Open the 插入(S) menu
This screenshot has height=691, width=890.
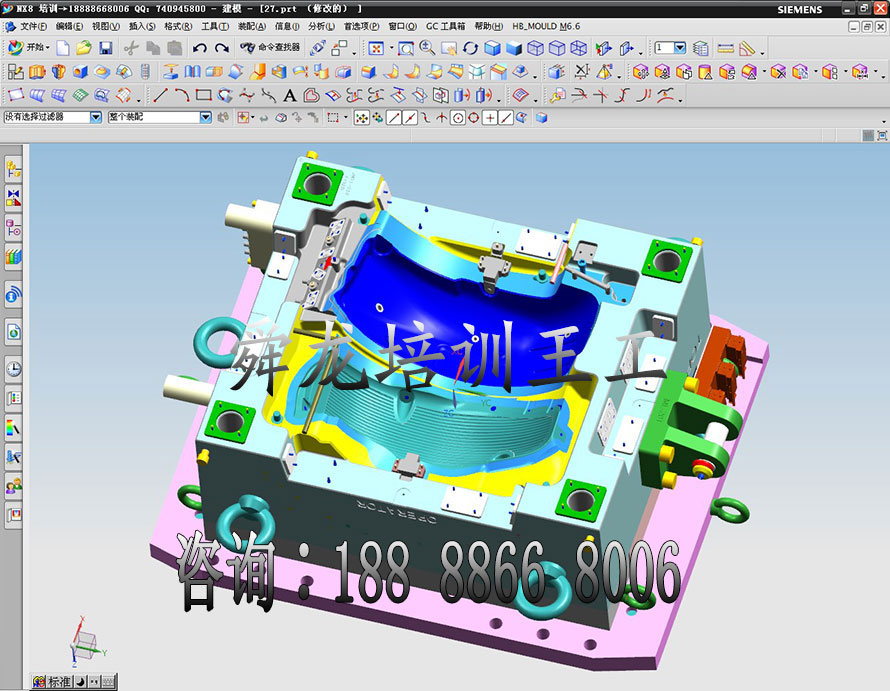point(142,26)
